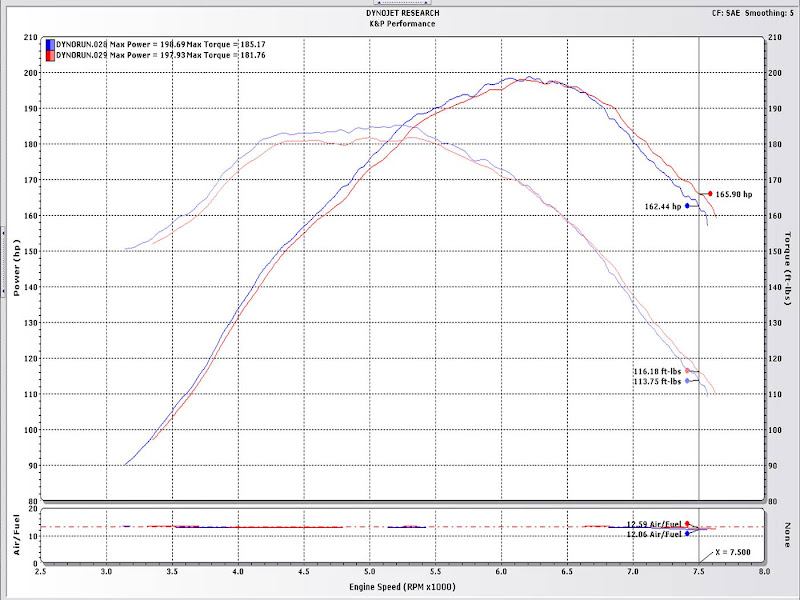Click the X = 7.500 cursor readout
Viewport: 800px width, 600px height.
[x=732, y=552]
